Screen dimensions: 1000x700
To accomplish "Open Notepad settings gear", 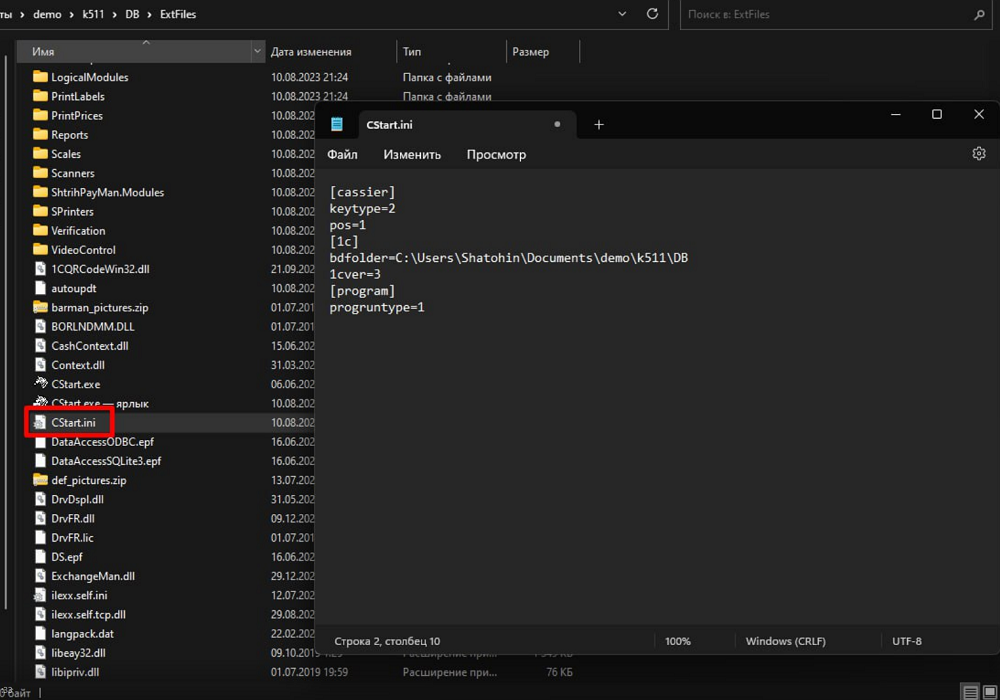I will tap(979, 154).
